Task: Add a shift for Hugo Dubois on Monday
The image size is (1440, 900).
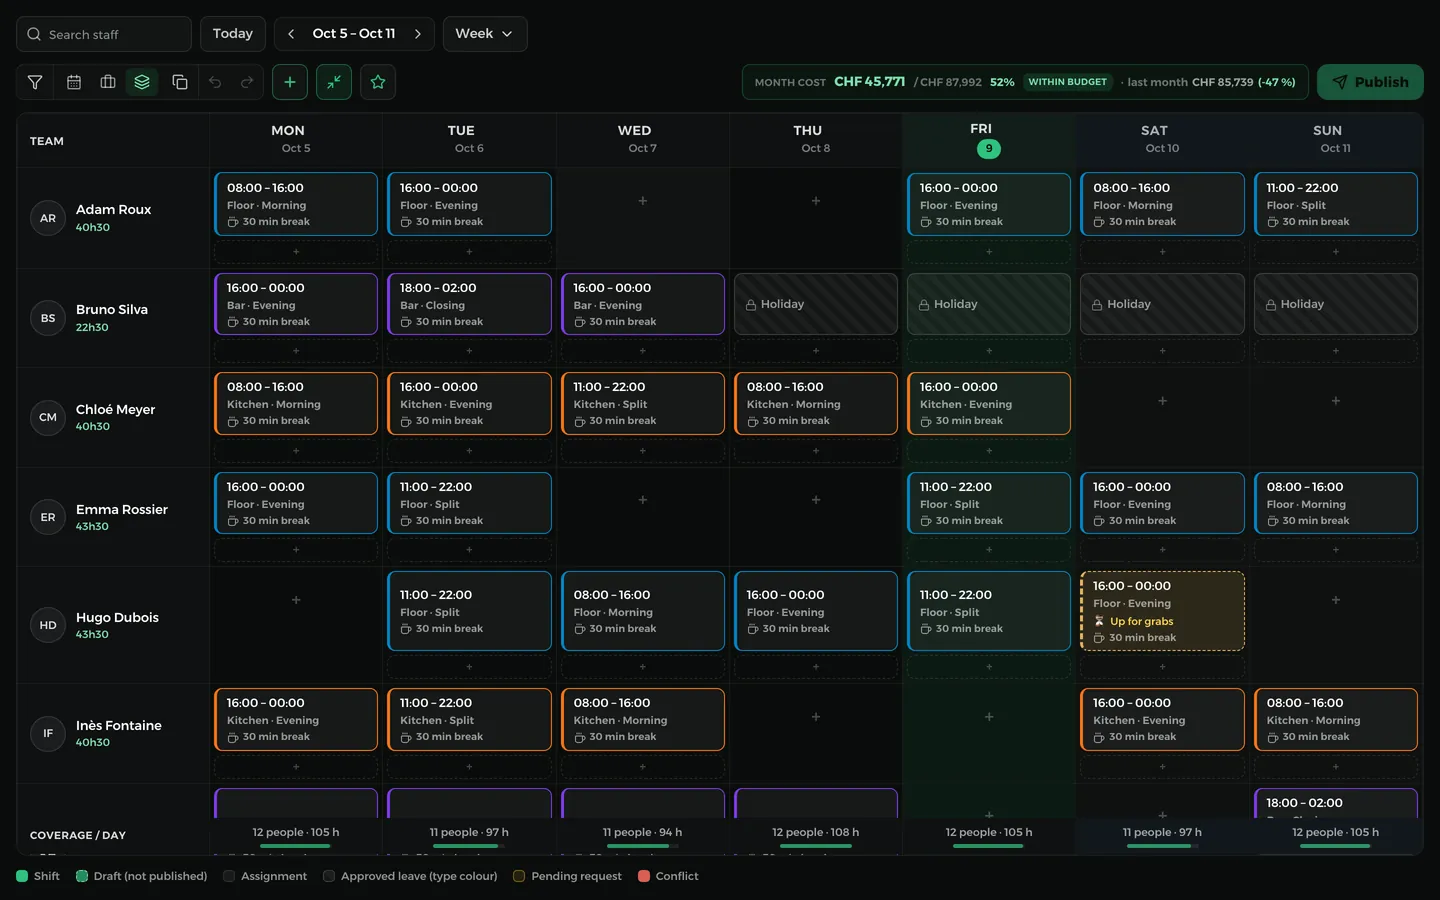Action: [x=296, y=600]
